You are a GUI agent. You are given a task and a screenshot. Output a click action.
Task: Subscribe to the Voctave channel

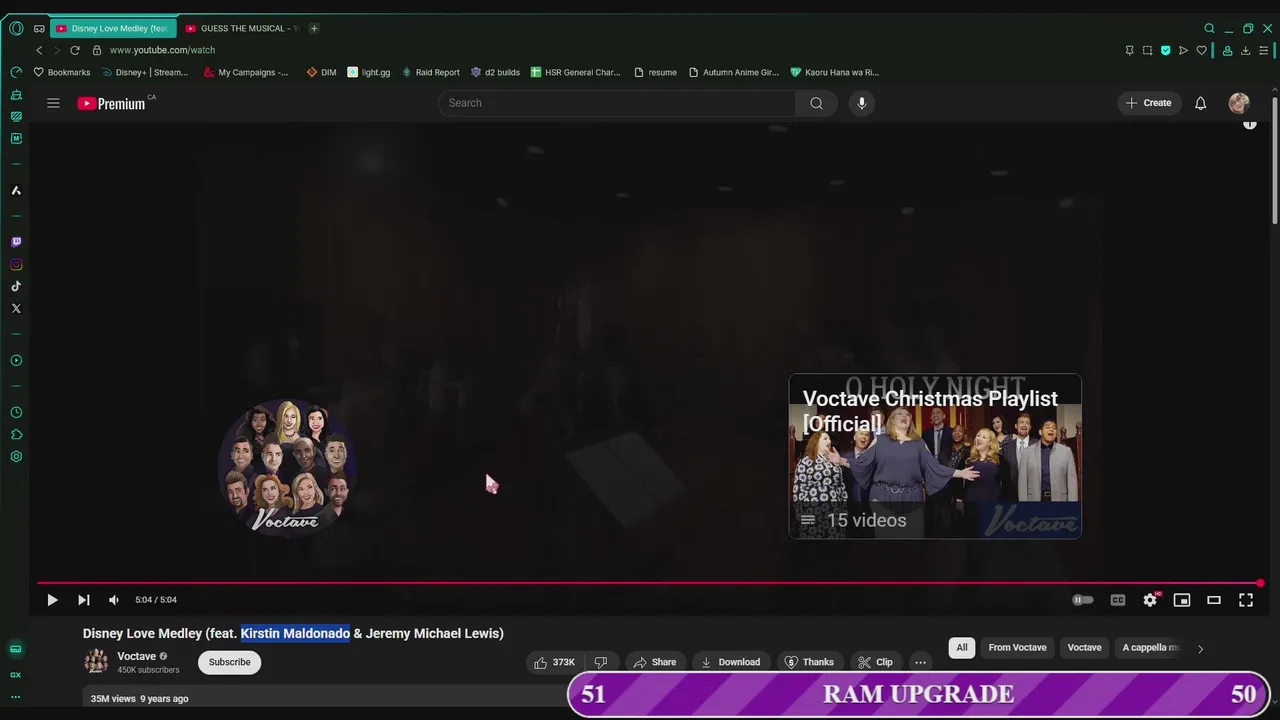(229, 662)
